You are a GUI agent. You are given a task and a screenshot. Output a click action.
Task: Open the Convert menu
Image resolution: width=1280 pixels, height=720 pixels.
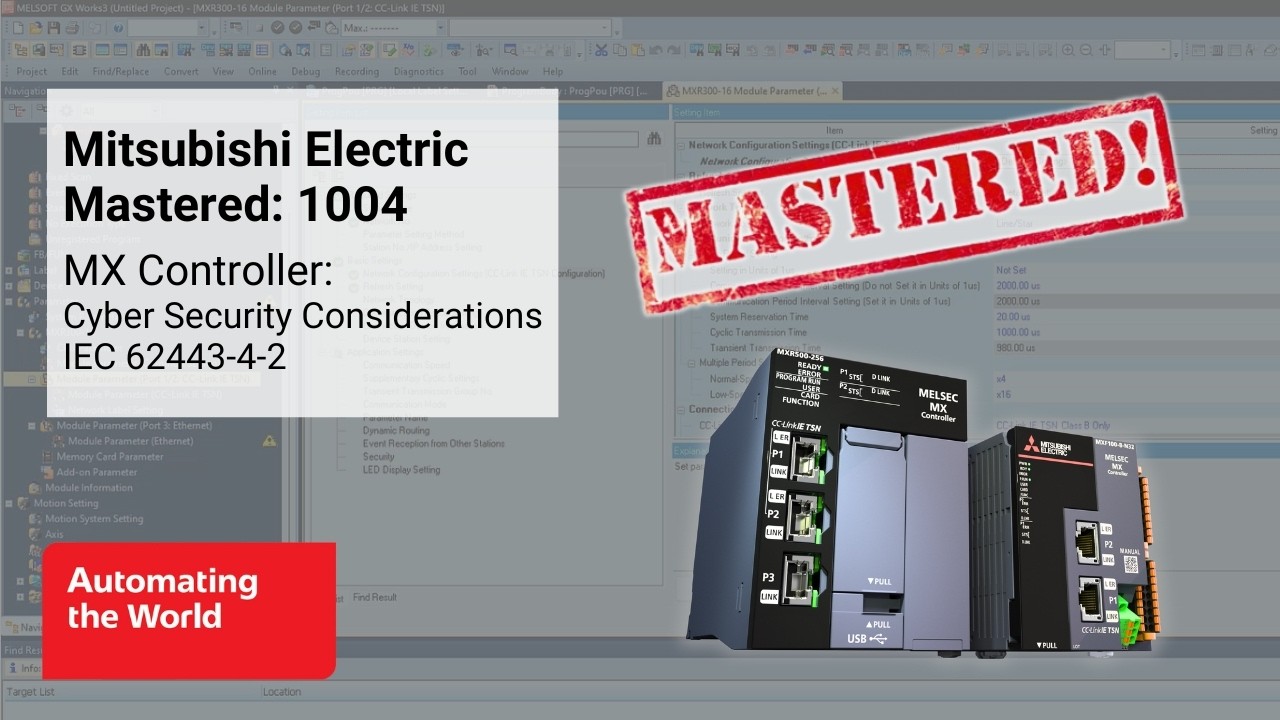(x=181, y=71)
